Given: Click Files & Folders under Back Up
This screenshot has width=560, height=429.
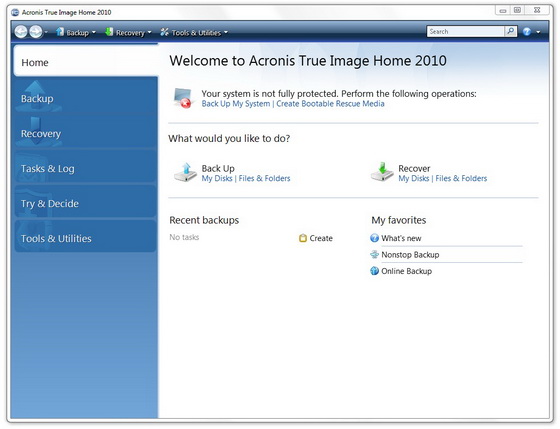Looking at the screenshot, I should (264, 178).
